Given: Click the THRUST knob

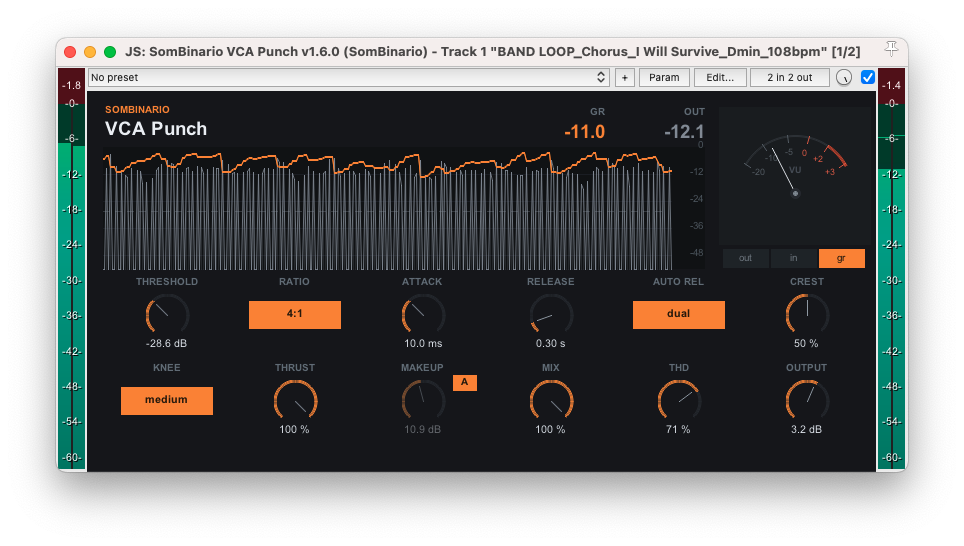Looking at the screenshot, I should (x=295, y=402).
